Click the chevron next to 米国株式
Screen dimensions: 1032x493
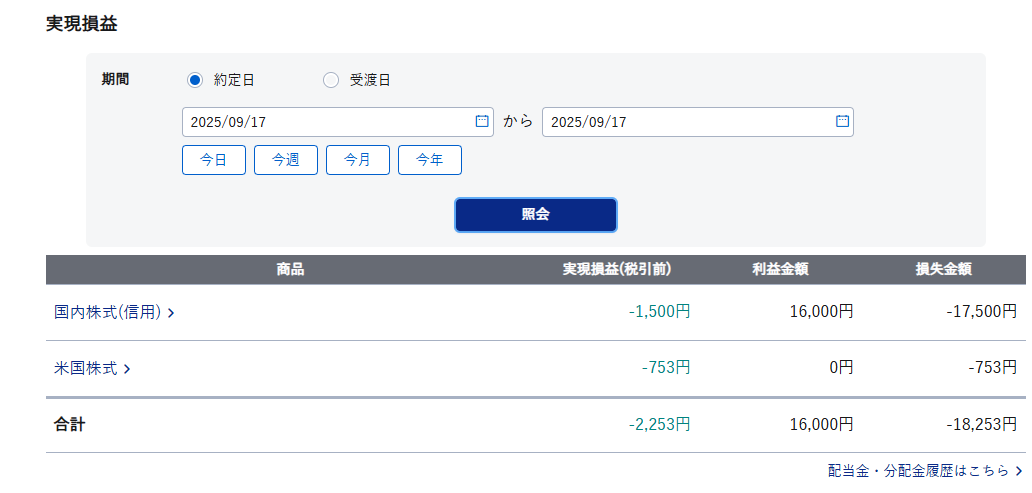(127, 369)
